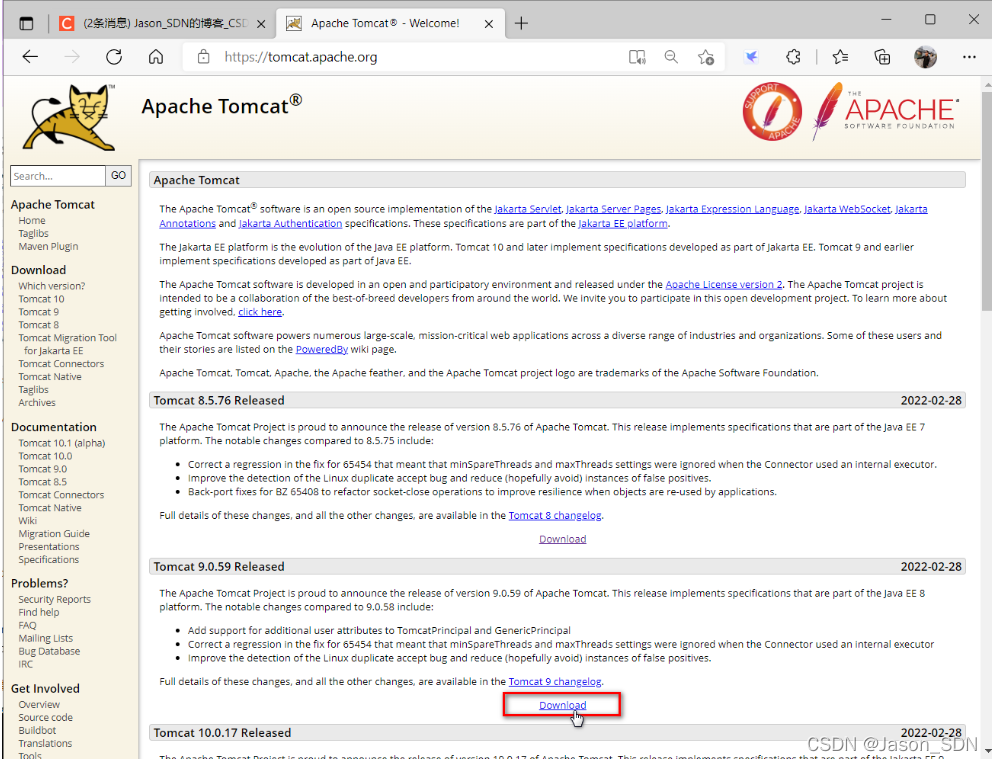Follow the Apache License version 2 link

pos(724,285)
